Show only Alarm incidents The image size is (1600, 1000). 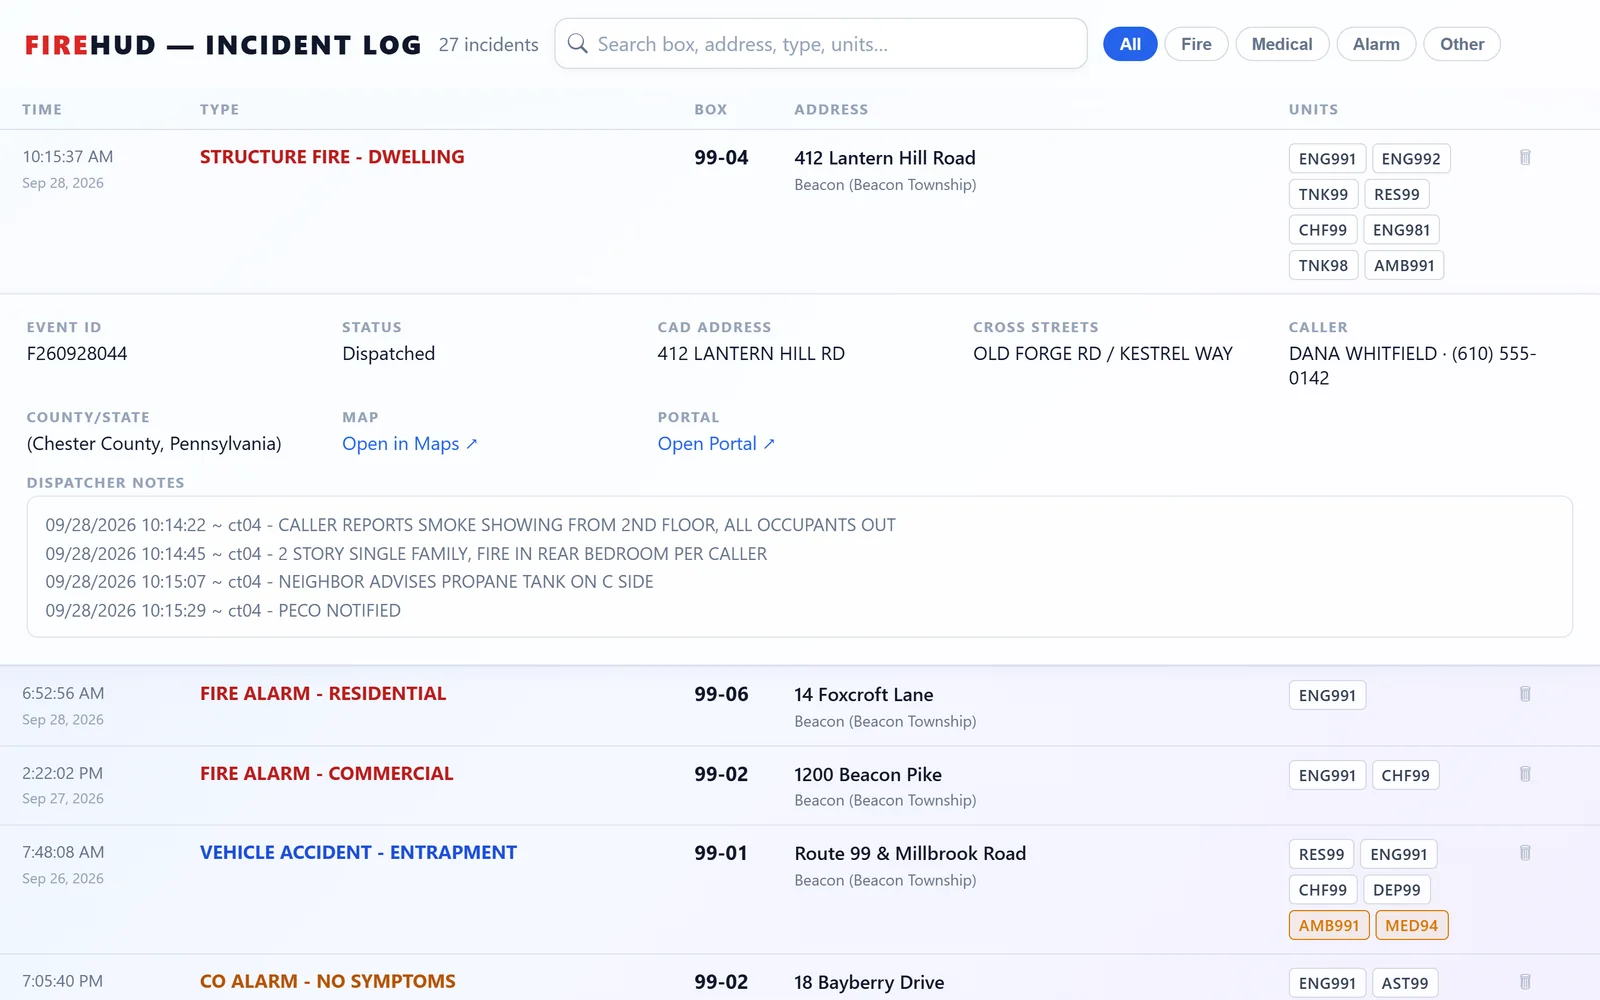1376,44
